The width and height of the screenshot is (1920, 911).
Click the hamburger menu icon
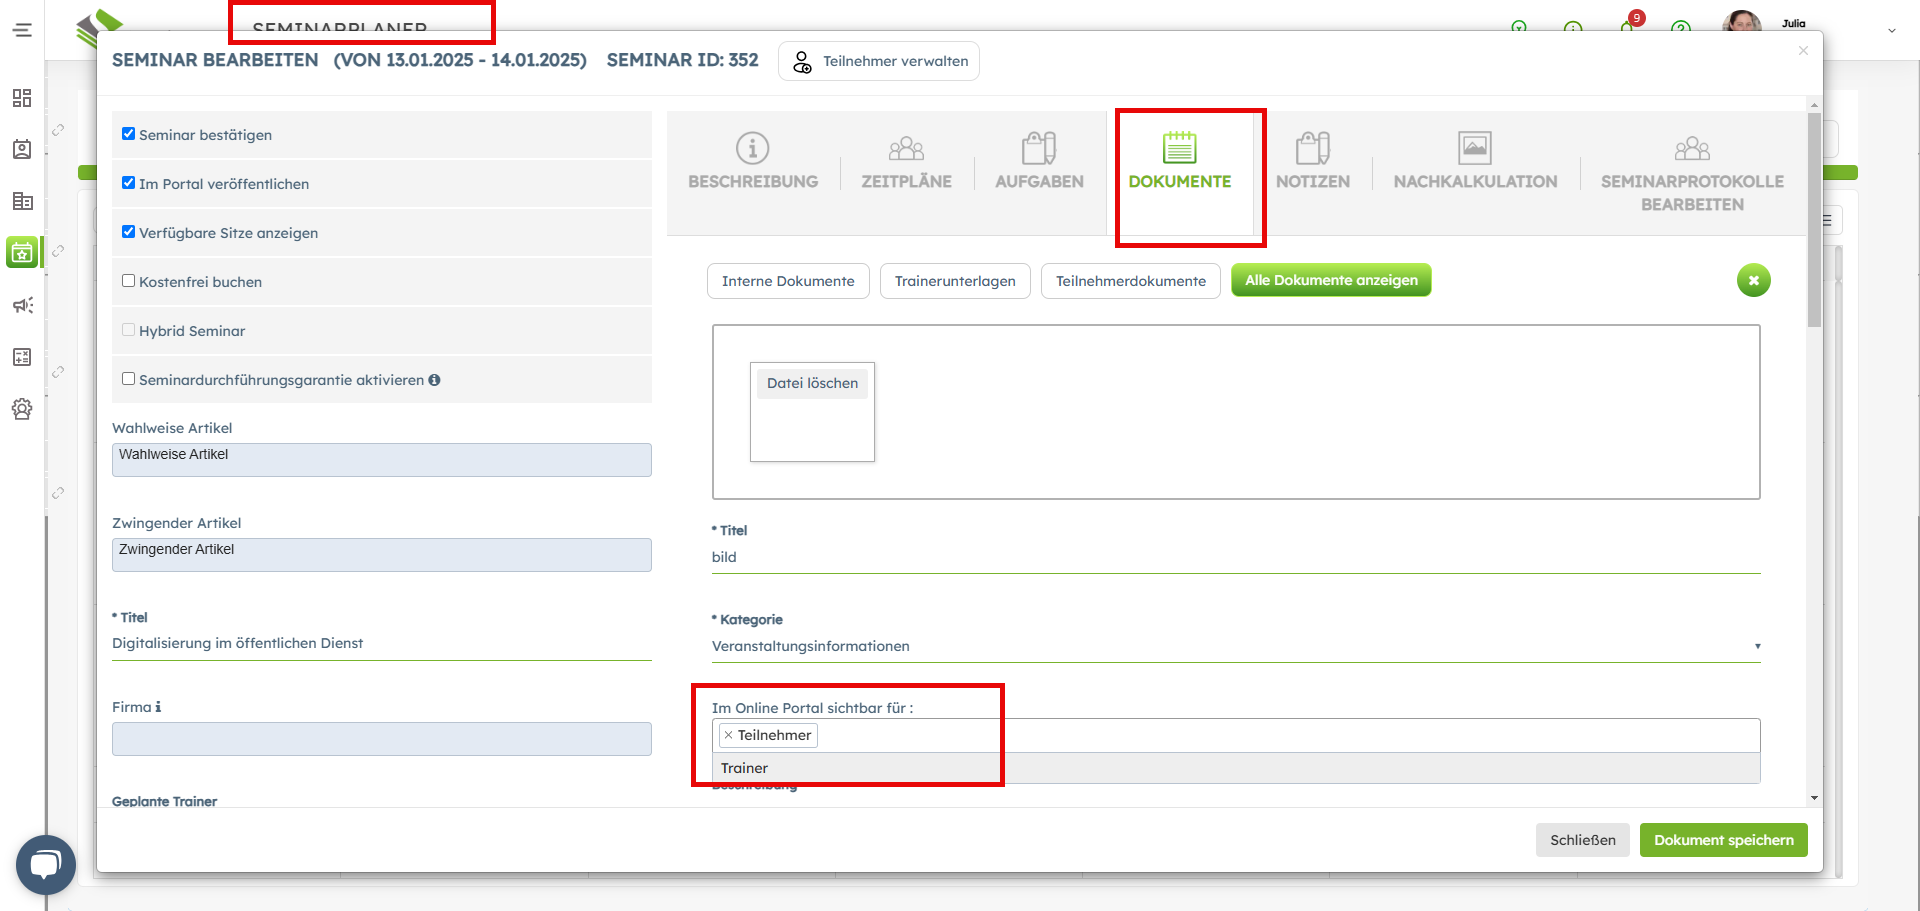click(22, 30)
